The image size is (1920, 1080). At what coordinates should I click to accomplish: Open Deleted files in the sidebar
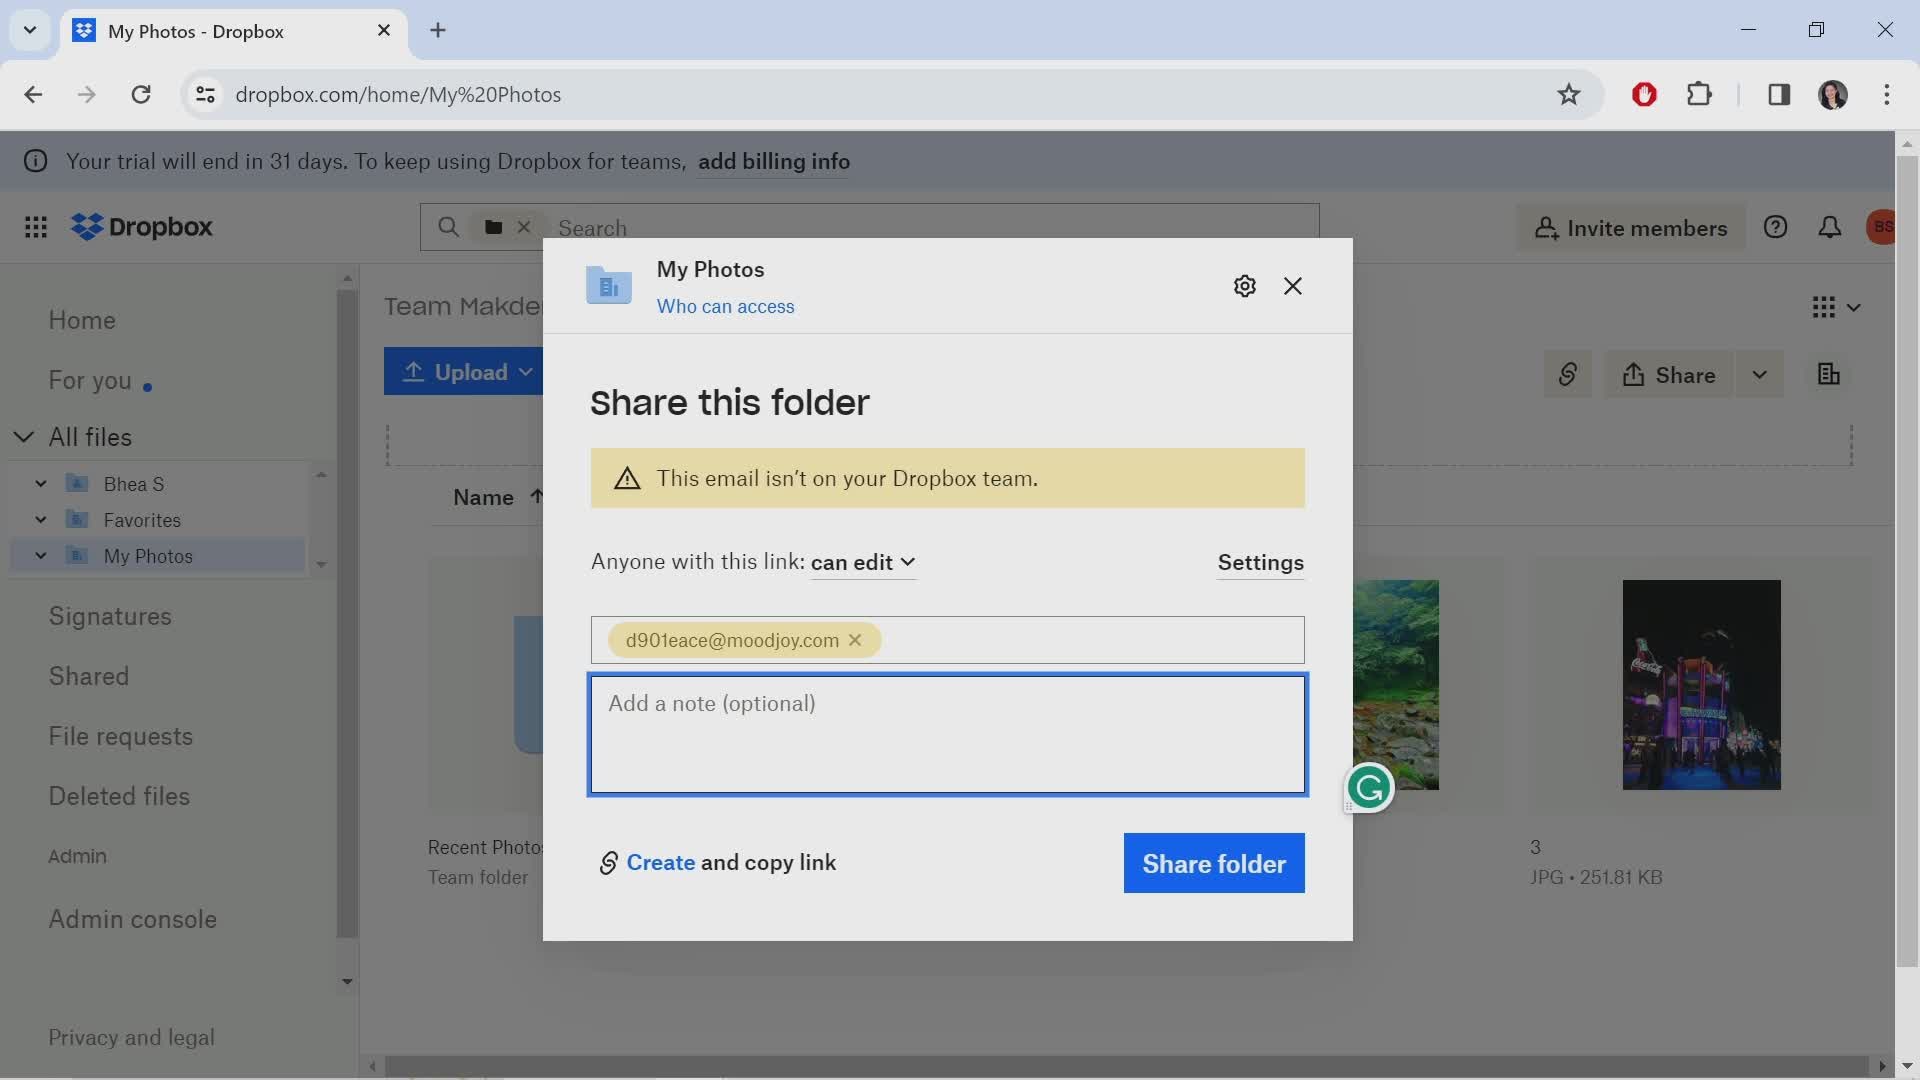[x=119, y=797]
